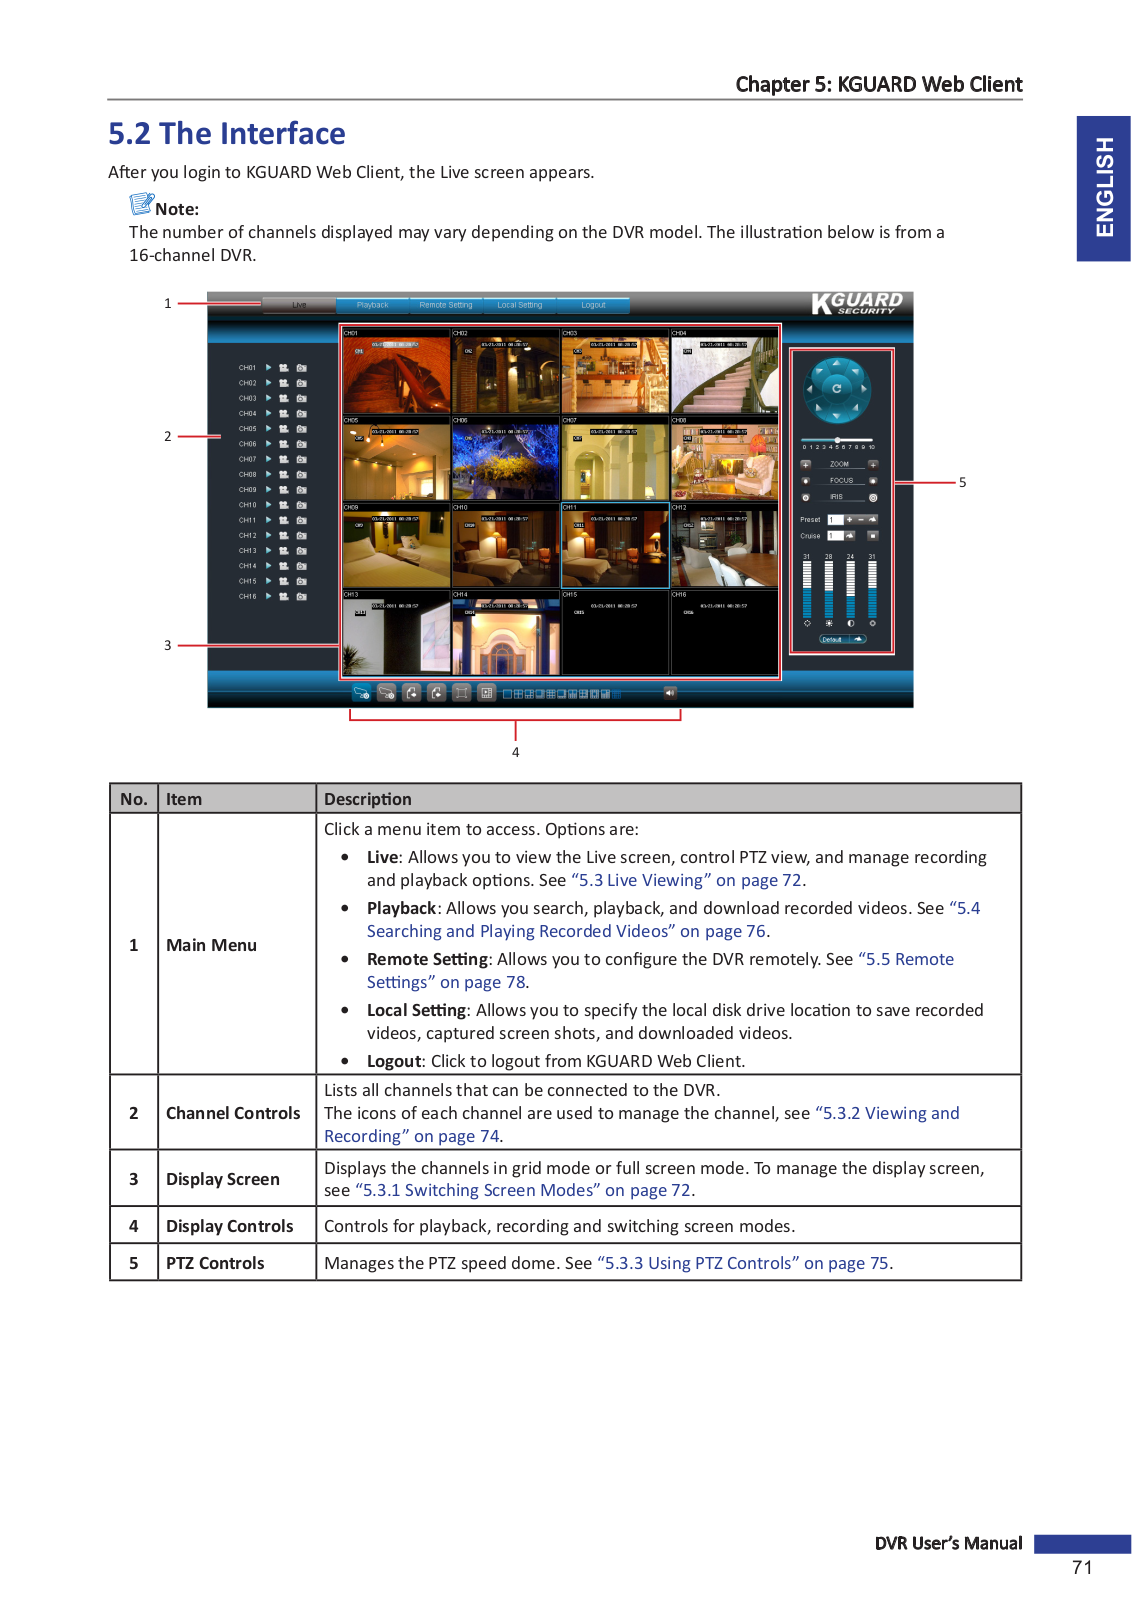Screen dimensions: 1132x1600
Task: Adjust the first vertical level slider showing 31
Action: click(807, 589)
